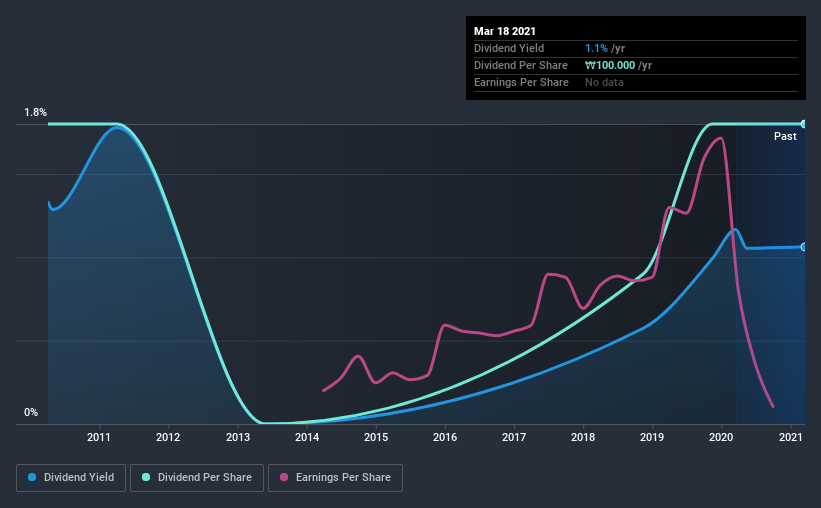Click the 2014 x-axis year label

click(307, 437)
